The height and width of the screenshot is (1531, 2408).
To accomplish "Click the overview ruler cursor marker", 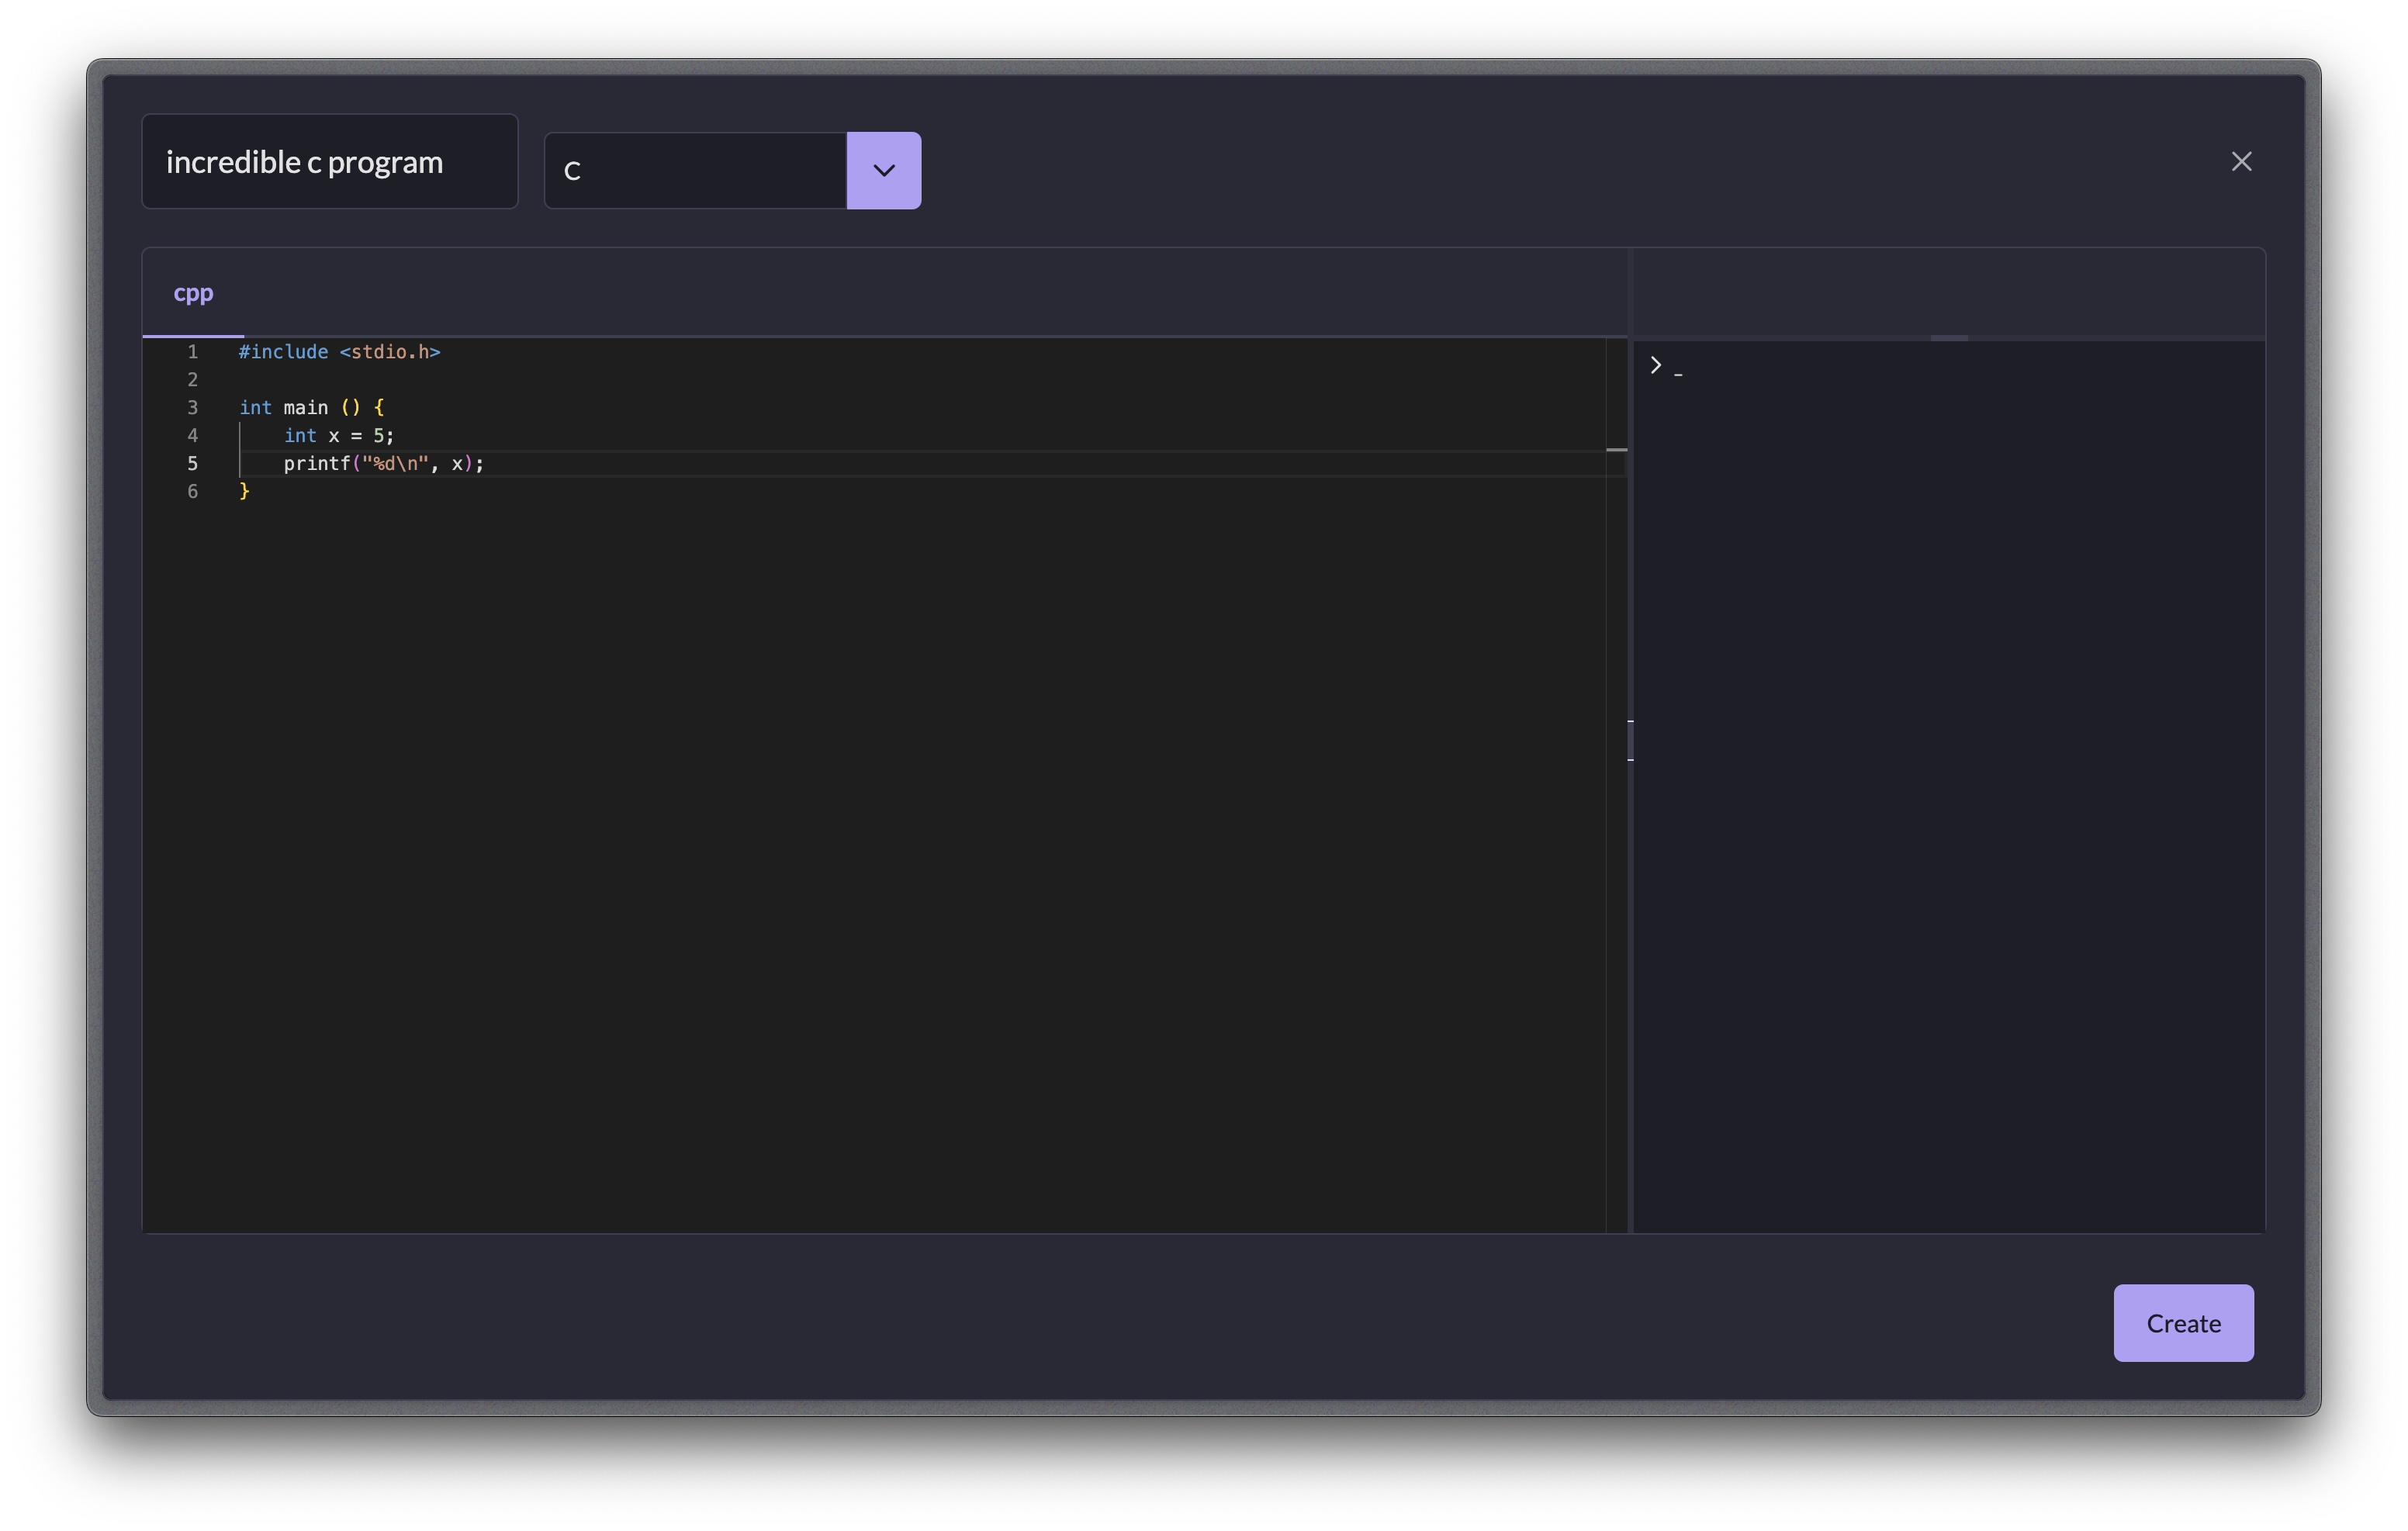I will (x=1616, y=450).
